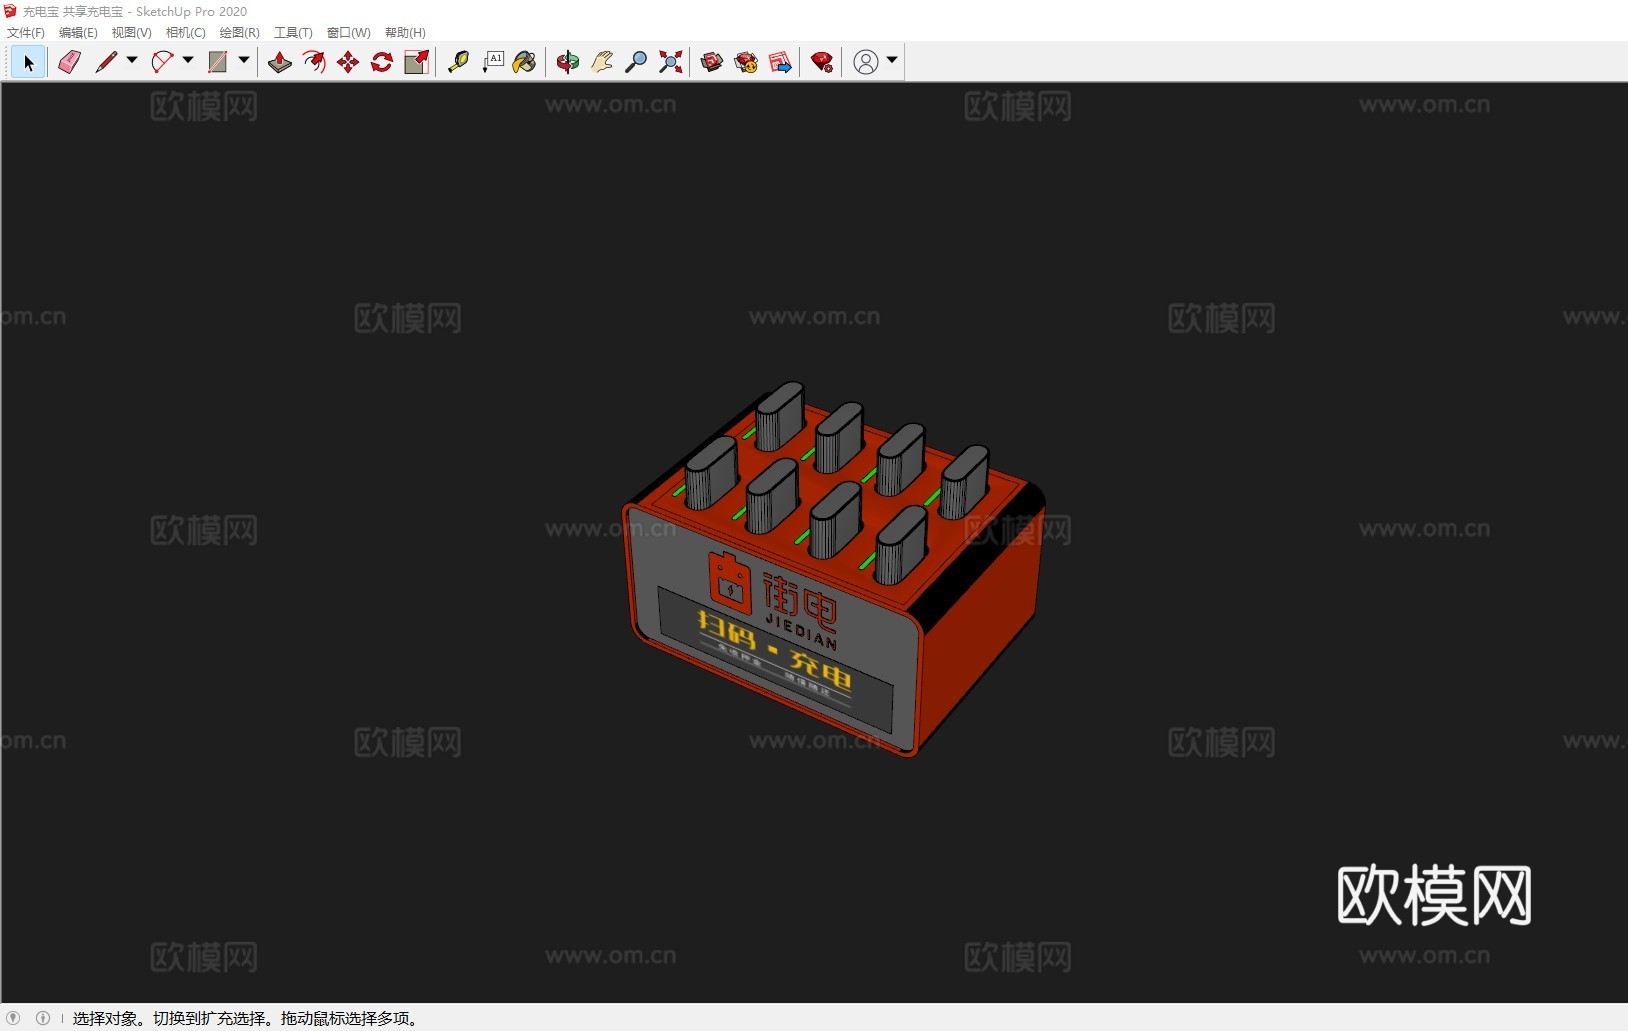Viewport: 1628px width, 1031px height.
Task: Pick the Line pencil tool
Action: pos(106,63)
